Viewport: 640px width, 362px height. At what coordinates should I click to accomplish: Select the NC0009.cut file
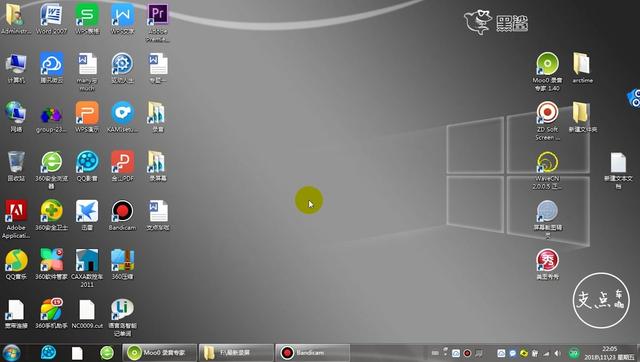click(87, 313)
